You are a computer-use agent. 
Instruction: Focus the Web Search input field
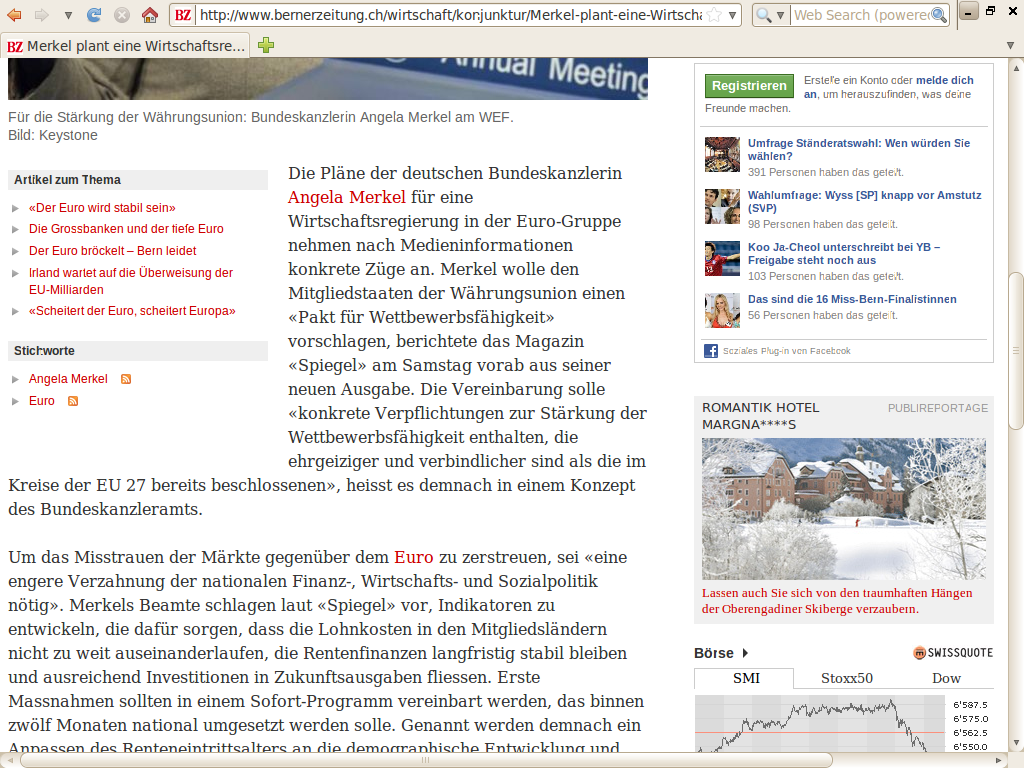861,14
